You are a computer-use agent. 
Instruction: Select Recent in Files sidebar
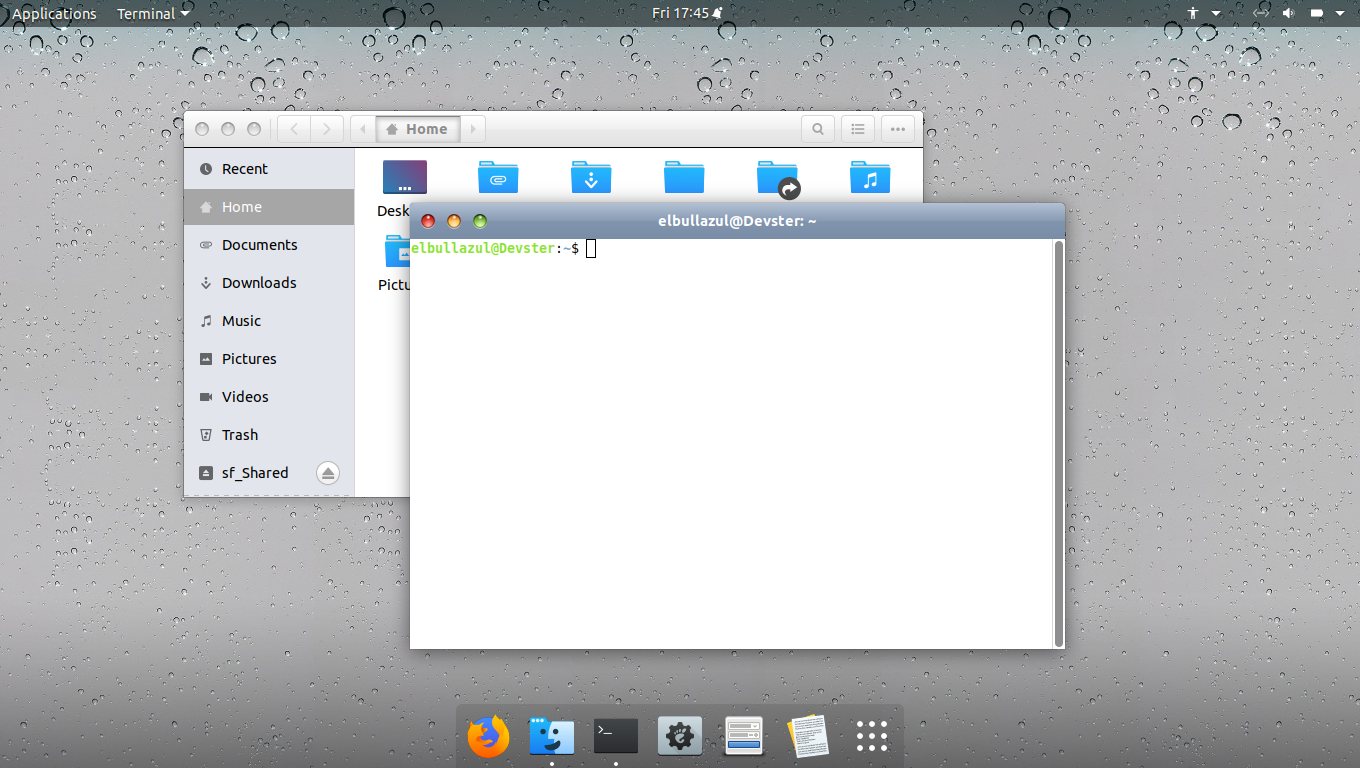coord(269,169)
